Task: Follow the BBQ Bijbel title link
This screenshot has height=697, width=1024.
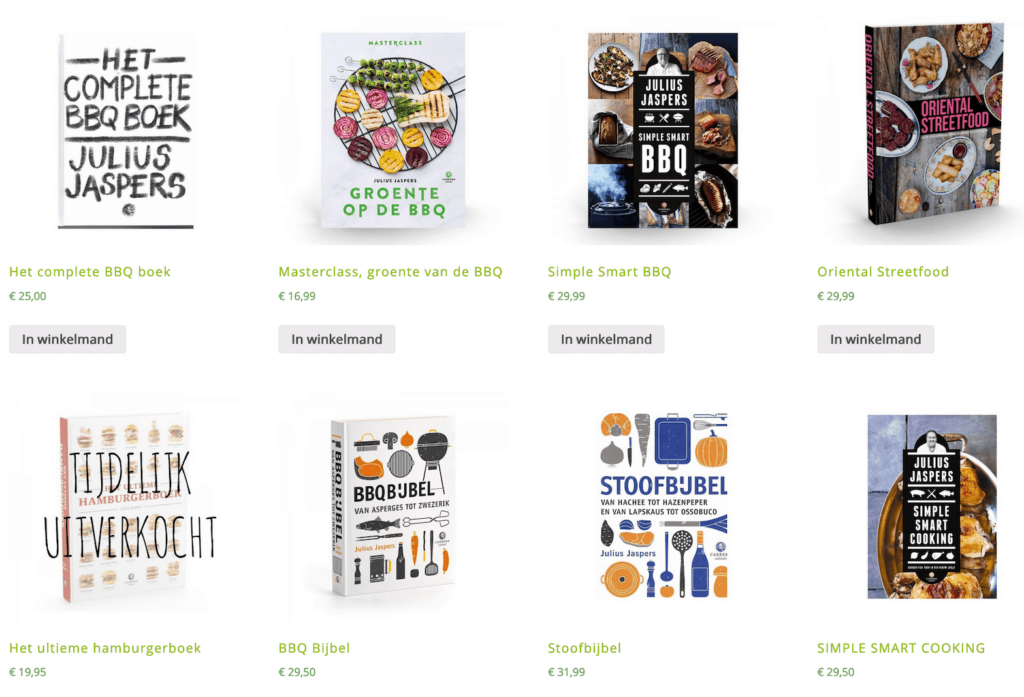Action: (x=314, y=648)
